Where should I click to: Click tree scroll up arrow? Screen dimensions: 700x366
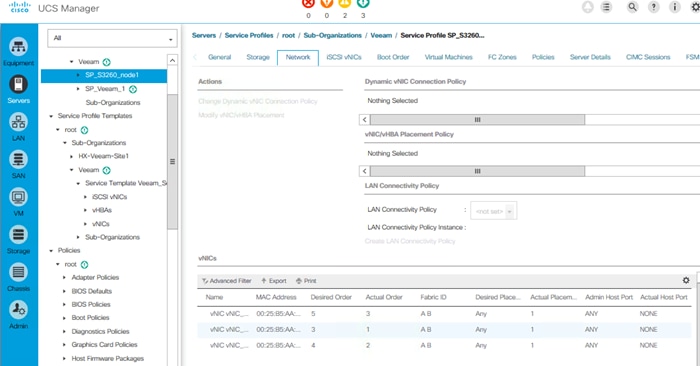pyautogui.click(x=172, y=60)
